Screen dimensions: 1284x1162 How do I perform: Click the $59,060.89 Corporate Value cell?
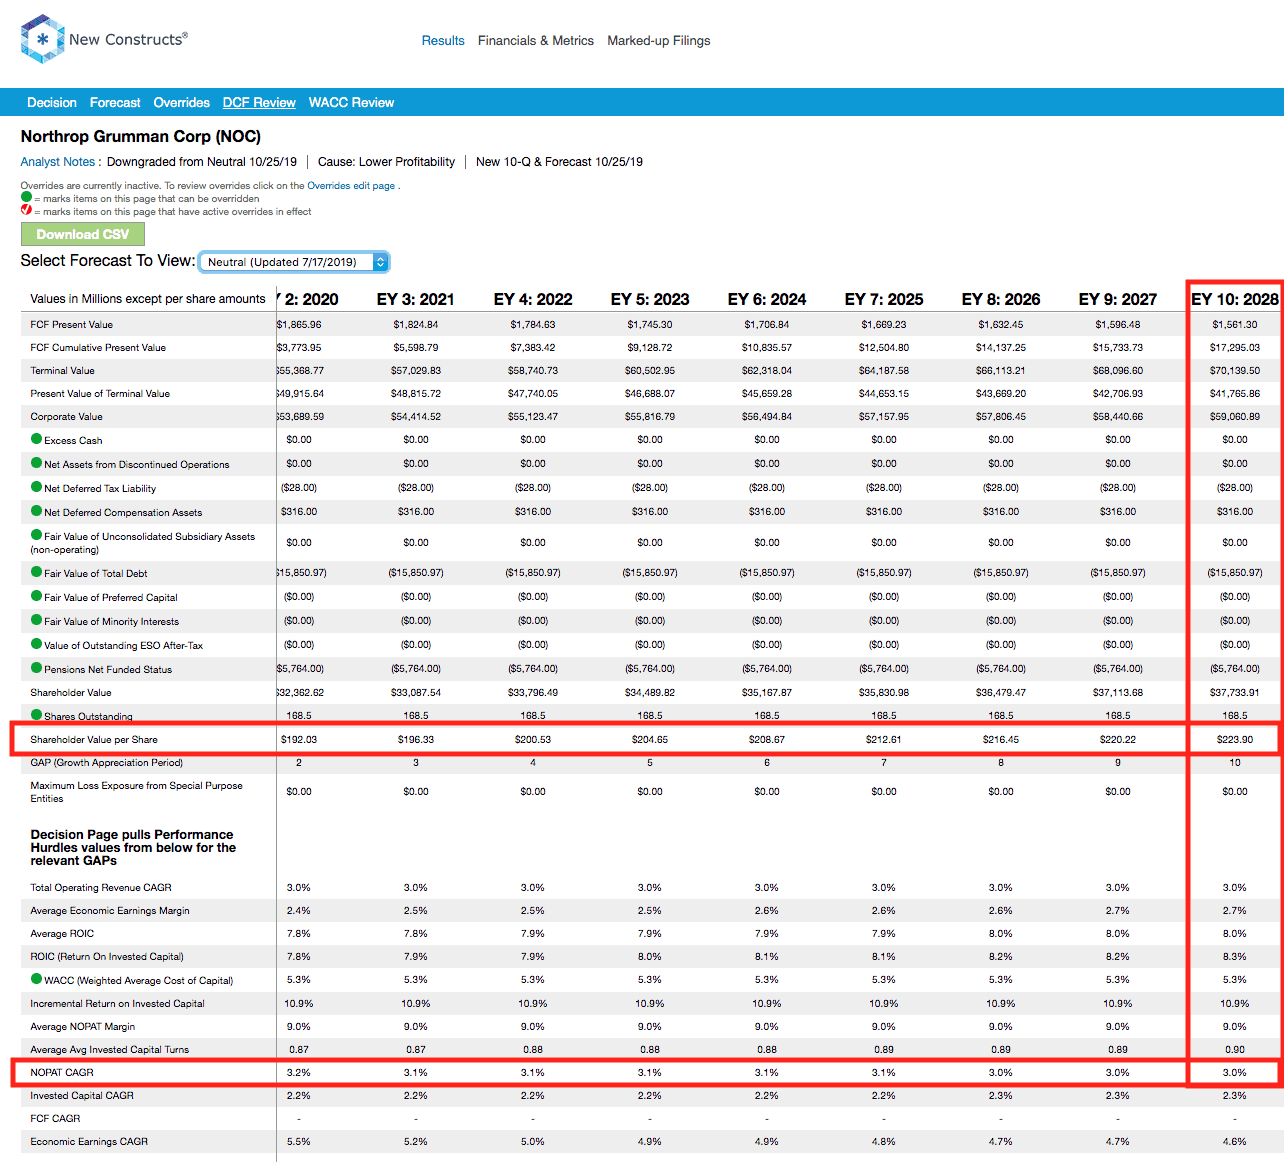point(1235,417)
